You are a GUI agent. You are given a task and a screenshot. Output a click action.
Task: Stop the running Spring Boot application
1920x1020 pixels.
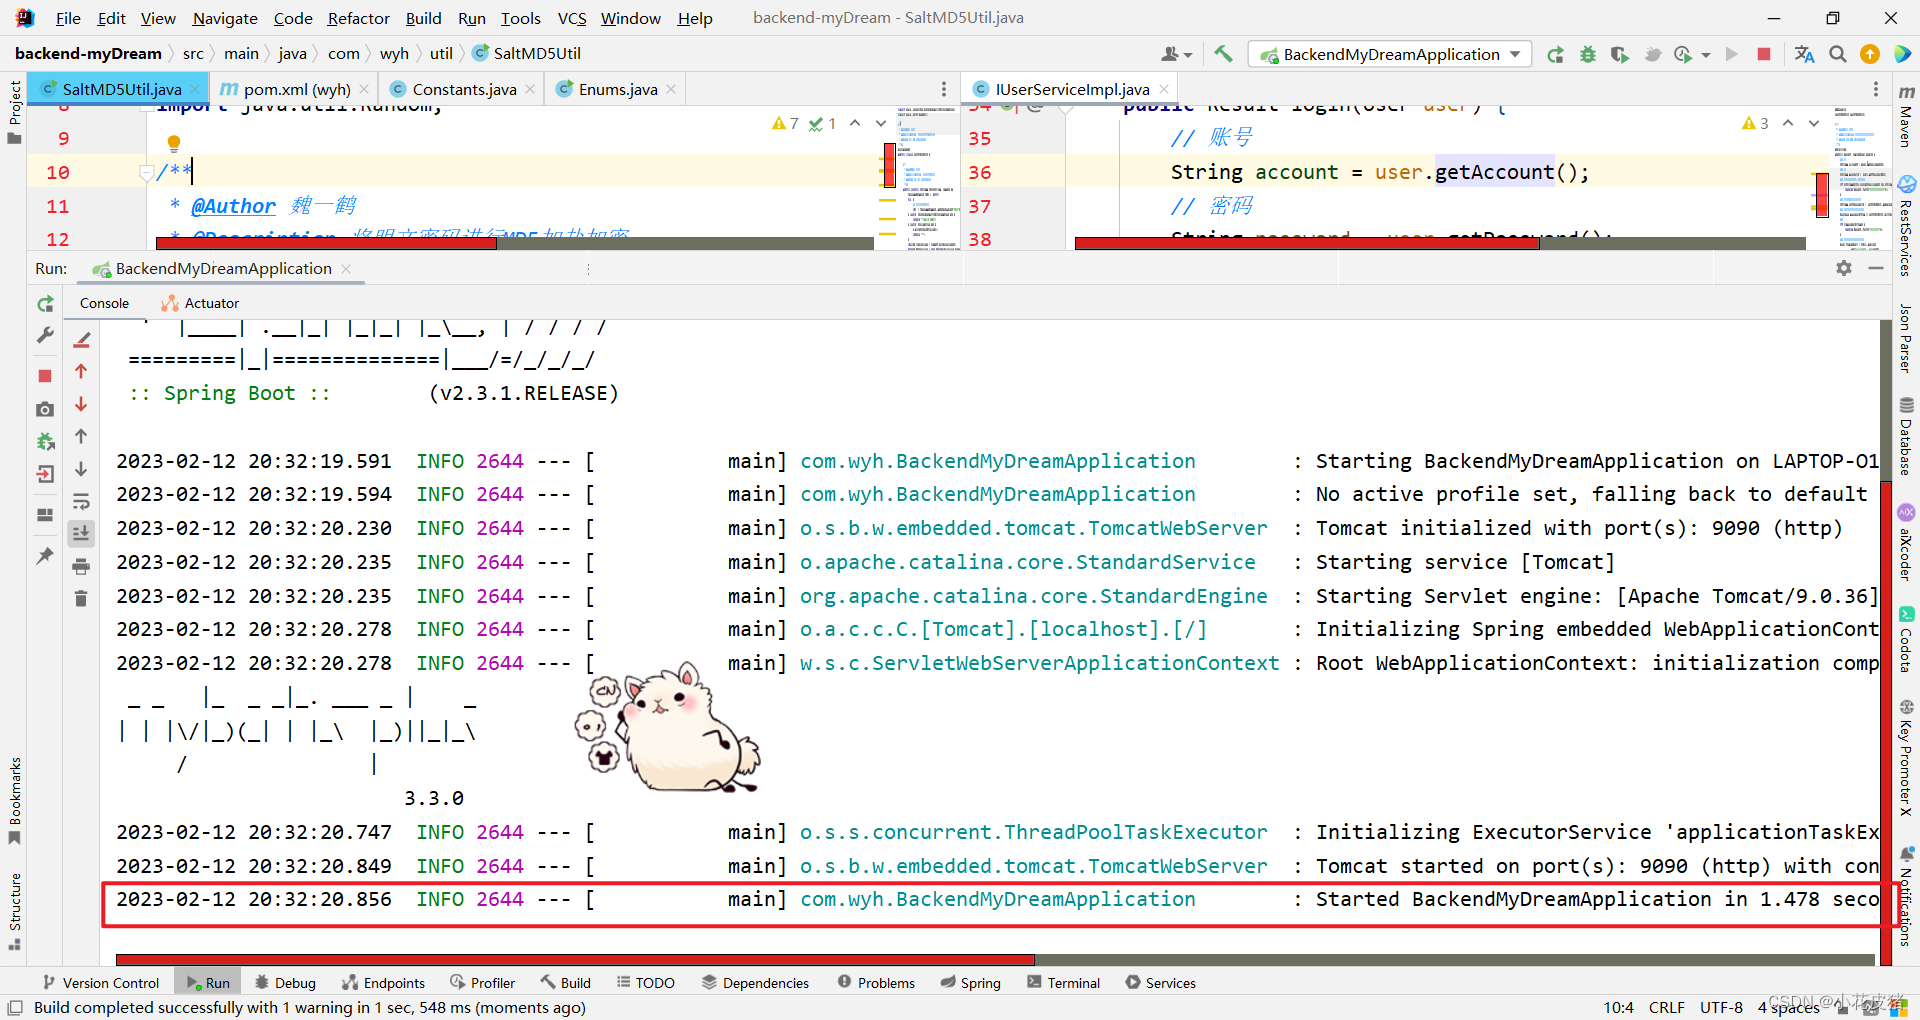pyautogui.click(x=44, y=376)
